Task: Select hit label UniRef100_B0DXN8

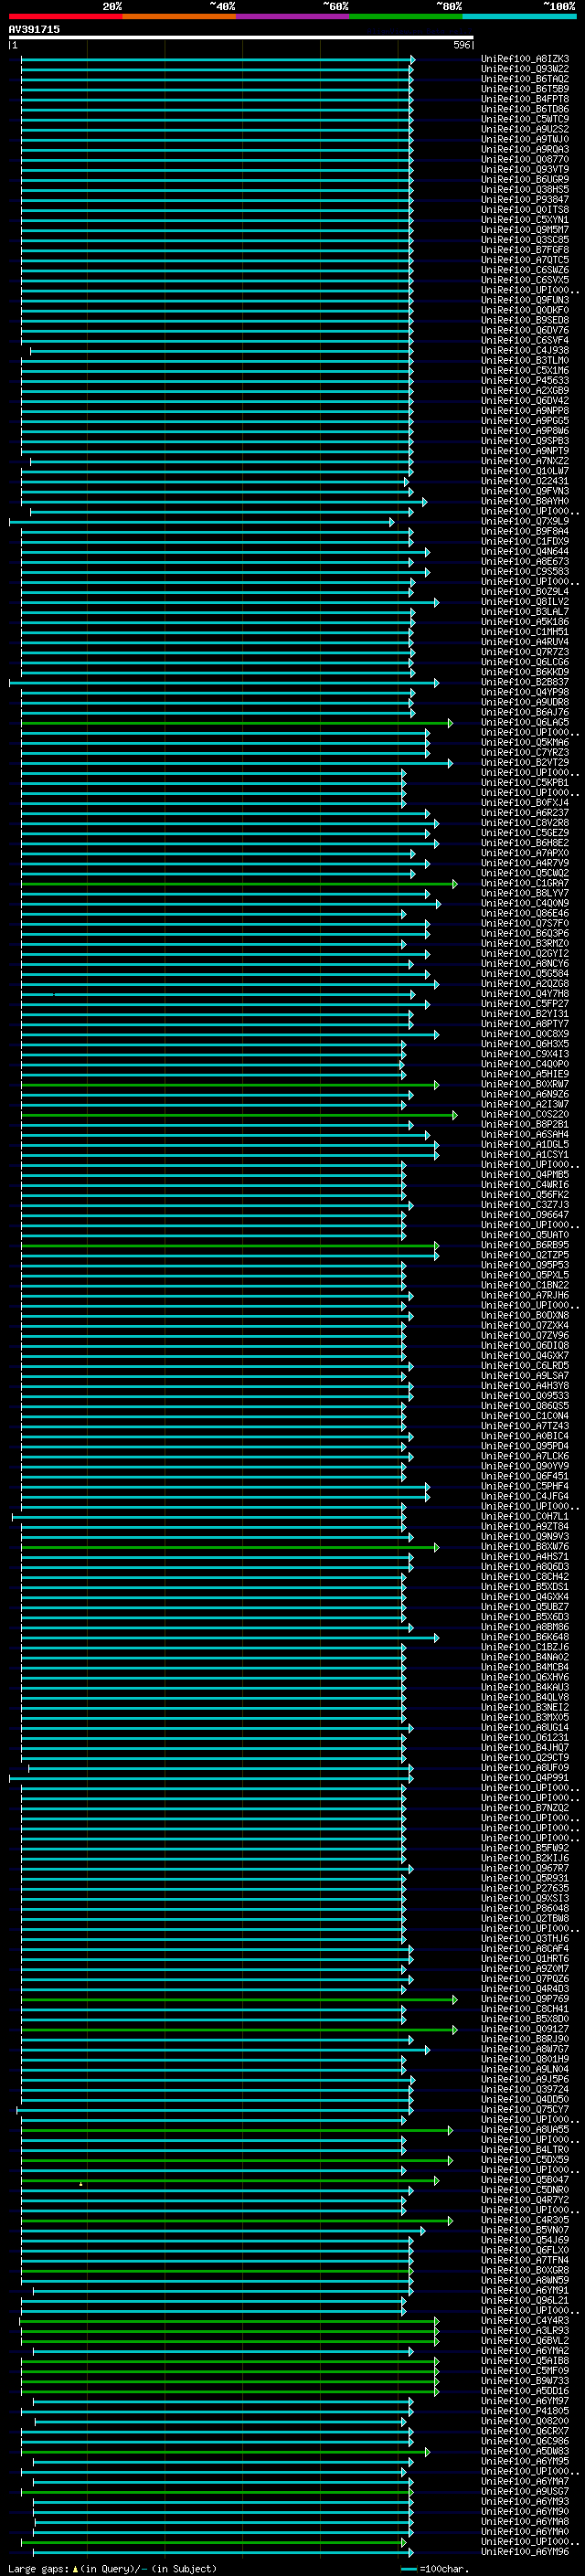Action: click(525, 1315)
